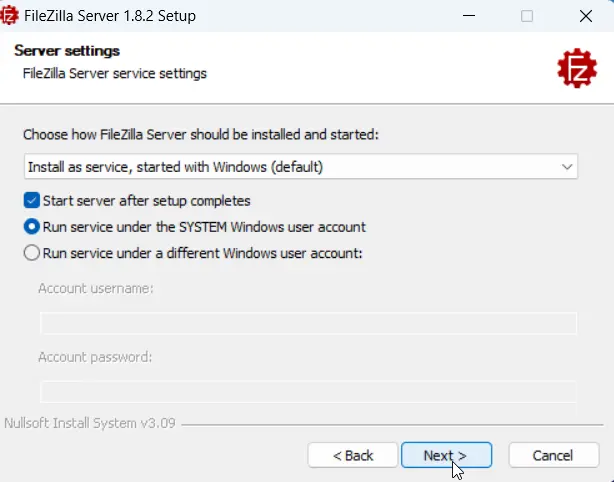Screen dimensions: 614x482
Task: Click the Account password input field
Action: [308, 392]
